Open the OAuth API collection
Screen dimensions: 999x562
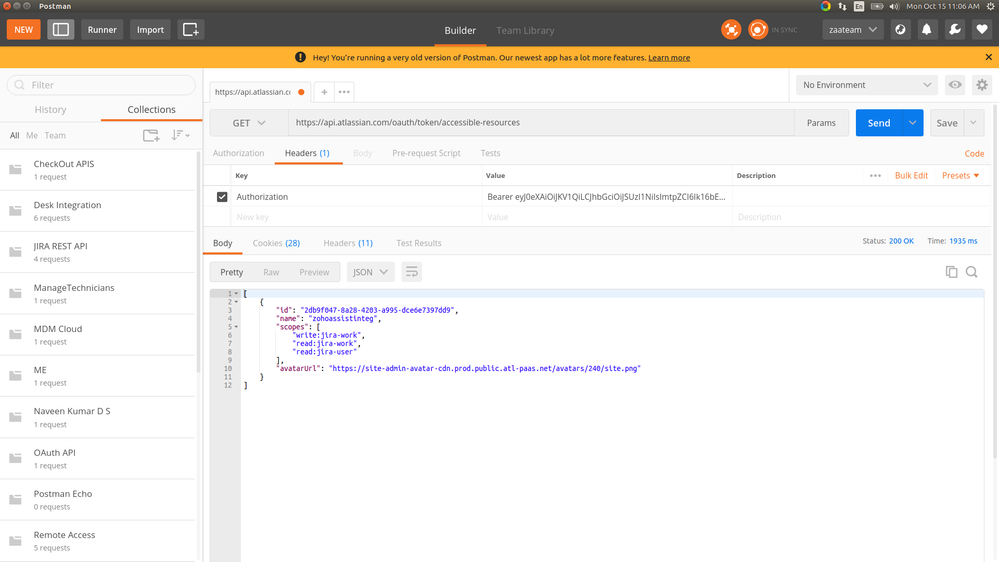point(99,459)
